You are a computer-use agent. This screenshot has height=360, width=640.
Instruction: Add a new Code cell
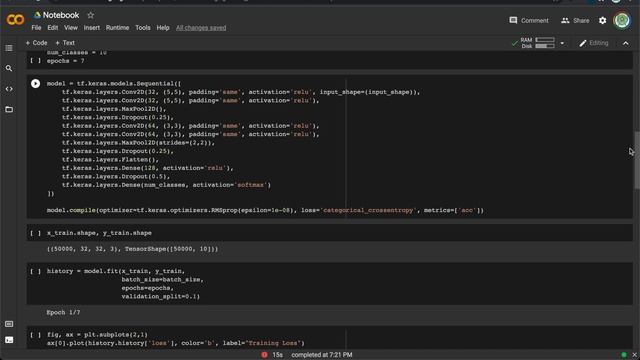point(36,43)
